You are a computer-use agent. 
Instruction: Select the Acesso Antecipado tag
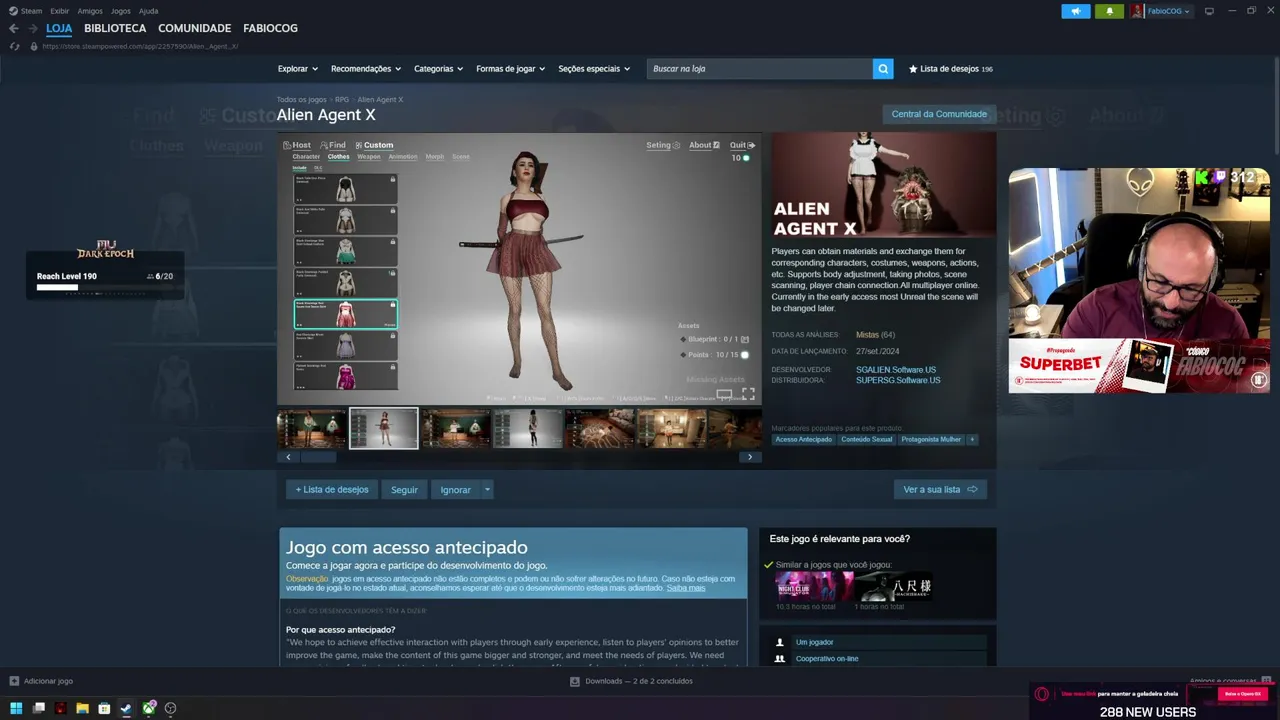tap(803, 439)
